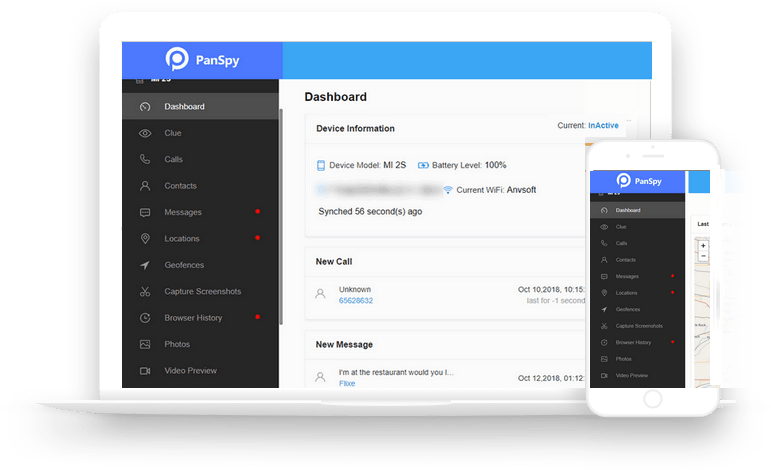Open Locations in the phone sidebar
Viewport: 771px width, 470px height.
[637, 293]
